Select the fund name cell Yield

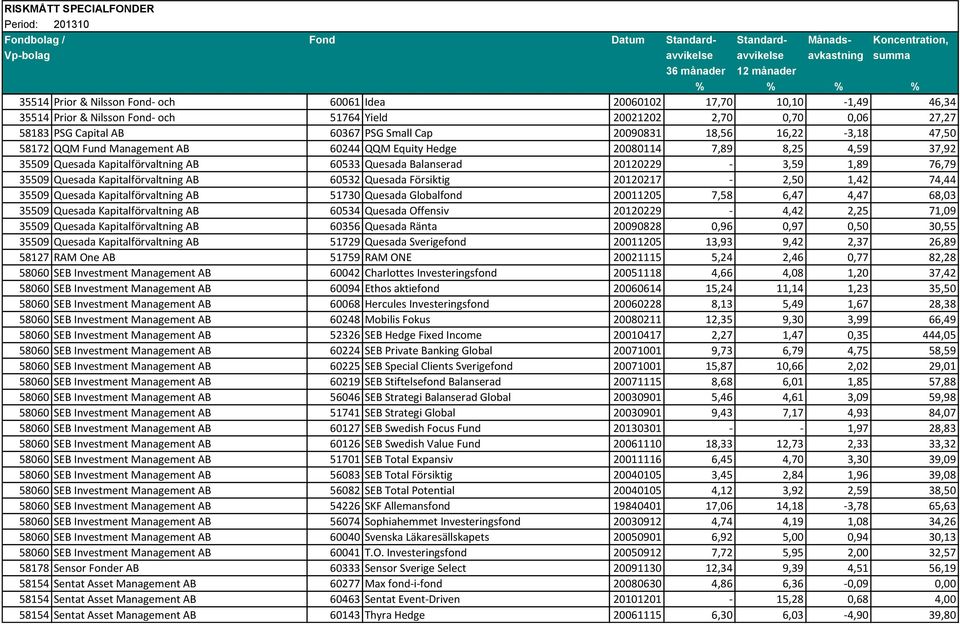point(487,118)
